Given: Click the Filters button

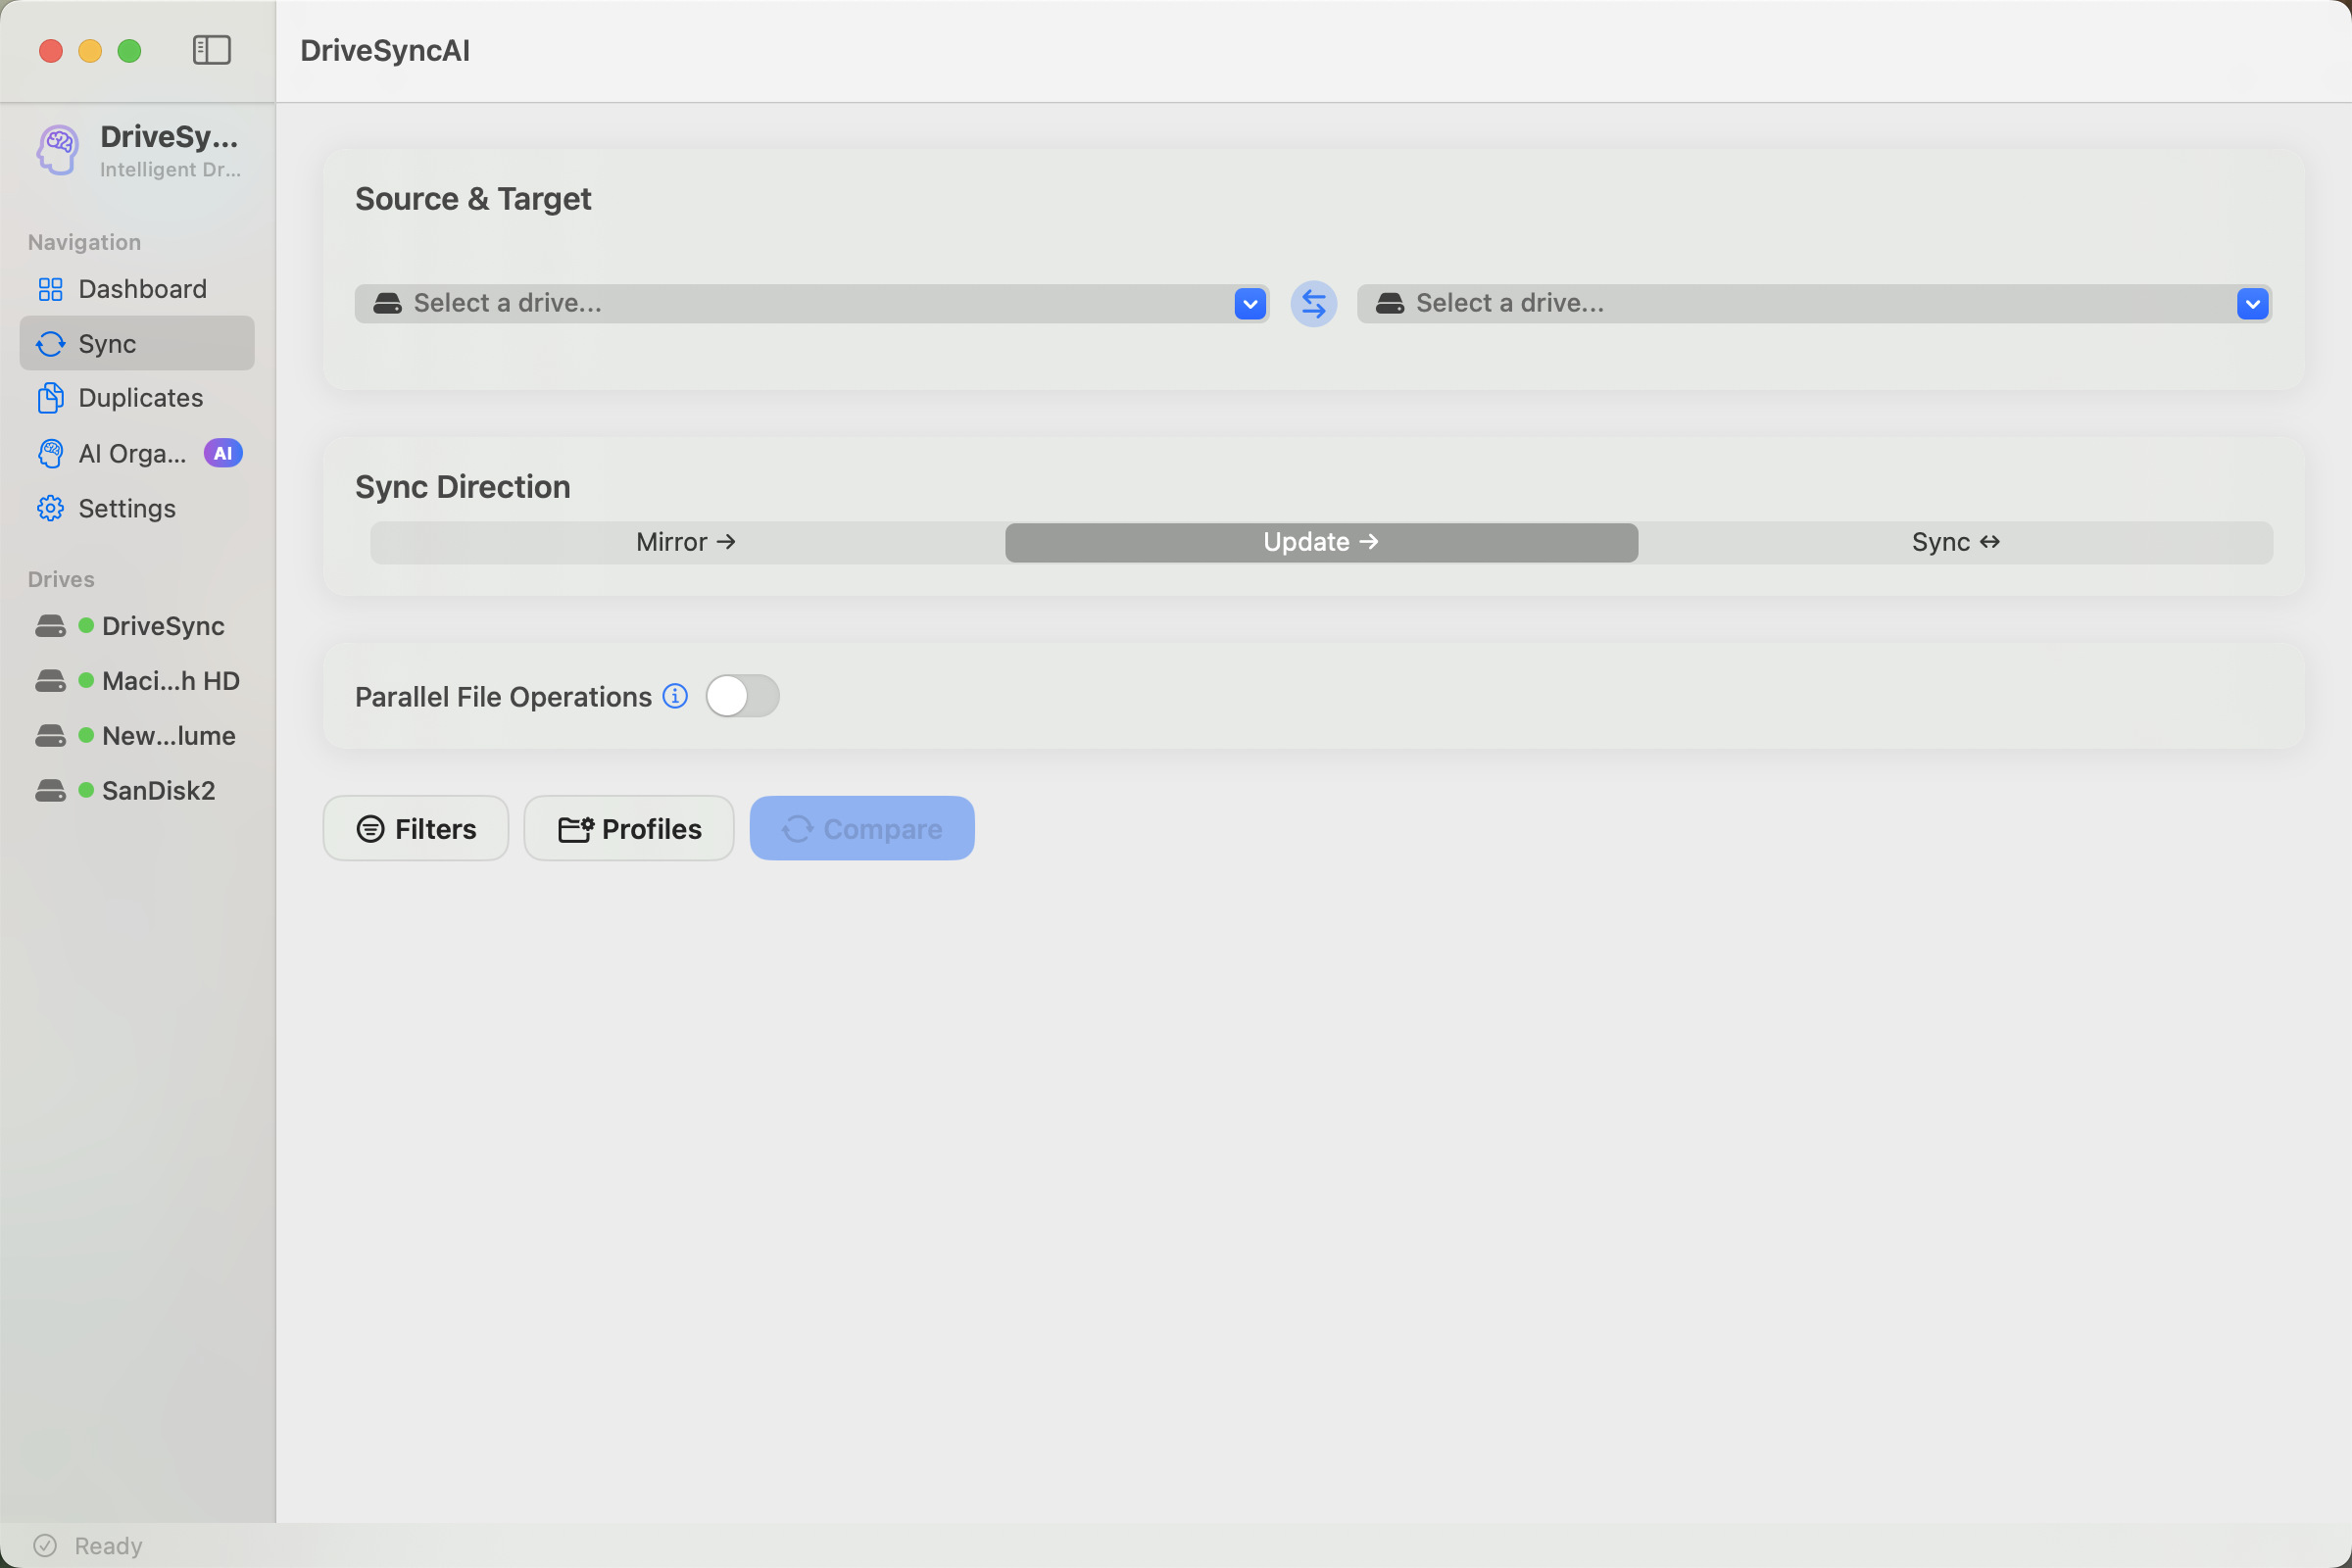Looking at the screenshot, I should coord(416,828).
